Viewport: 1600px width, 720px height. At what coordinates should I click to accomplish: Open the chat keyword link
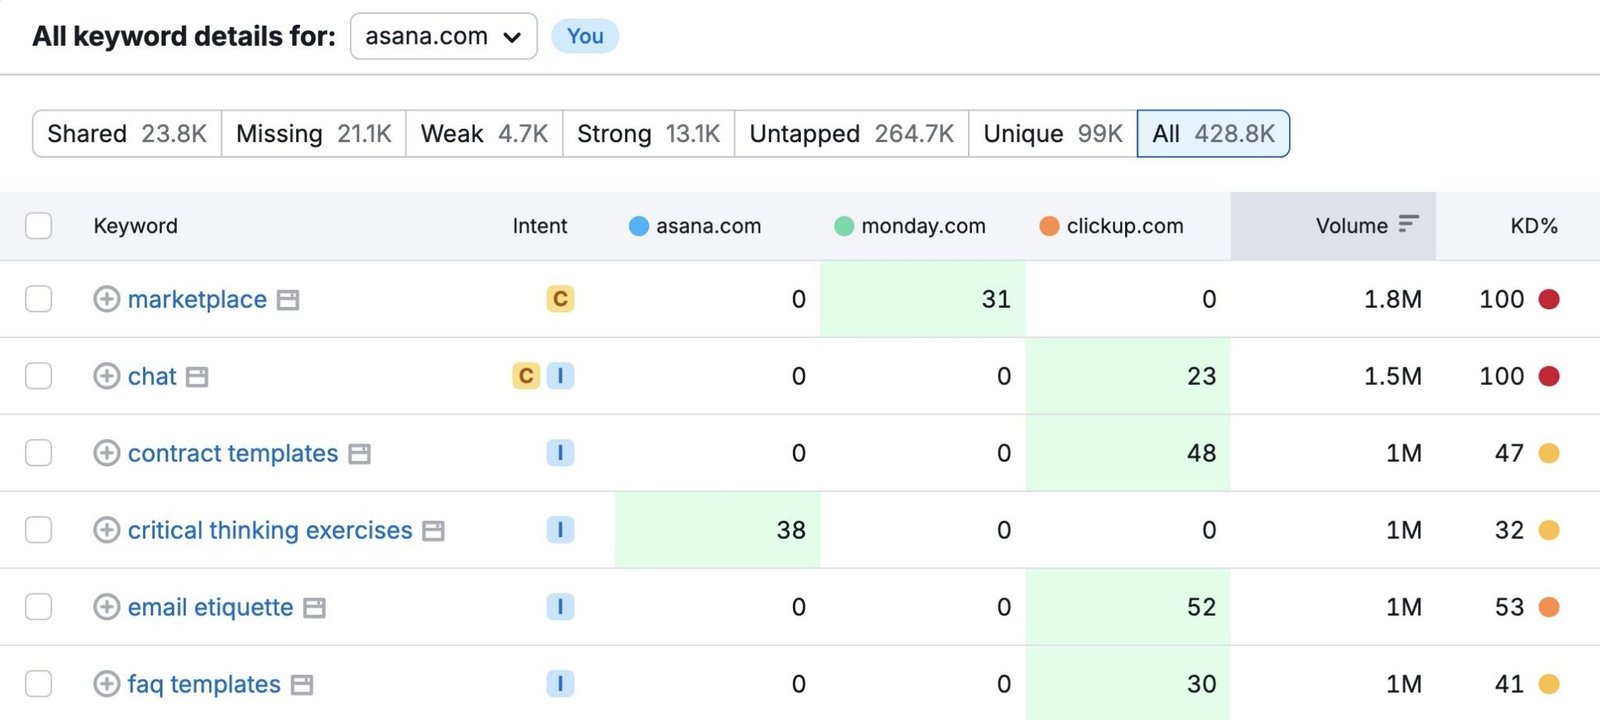point(152,377)
